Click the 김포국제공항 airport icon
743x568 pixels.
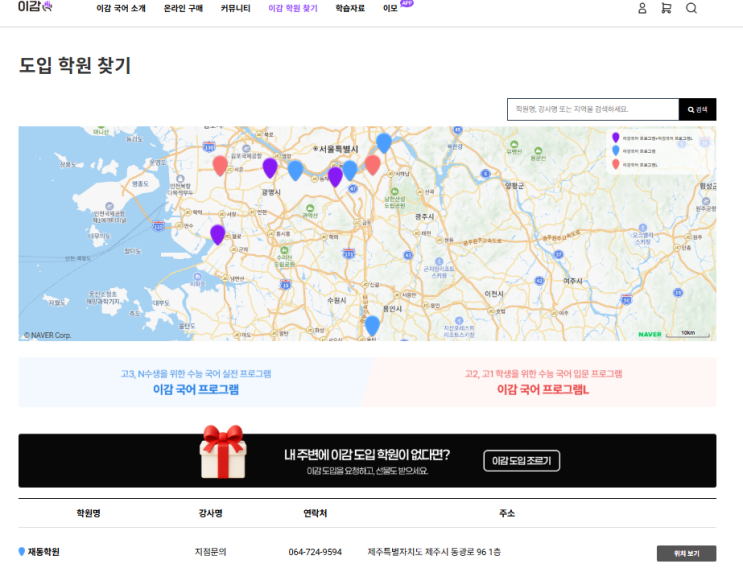point(246,149)
